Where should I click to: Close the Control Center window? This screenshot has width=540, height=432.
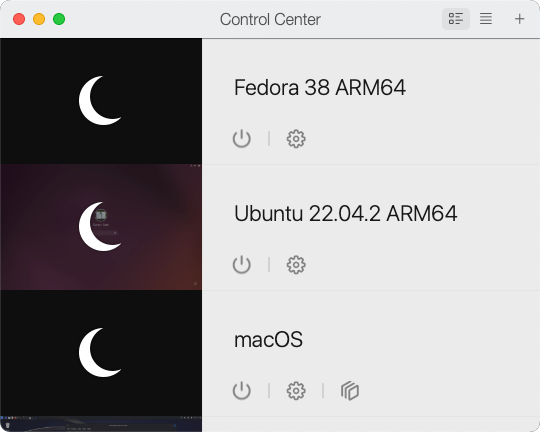[x=19, y=19]
